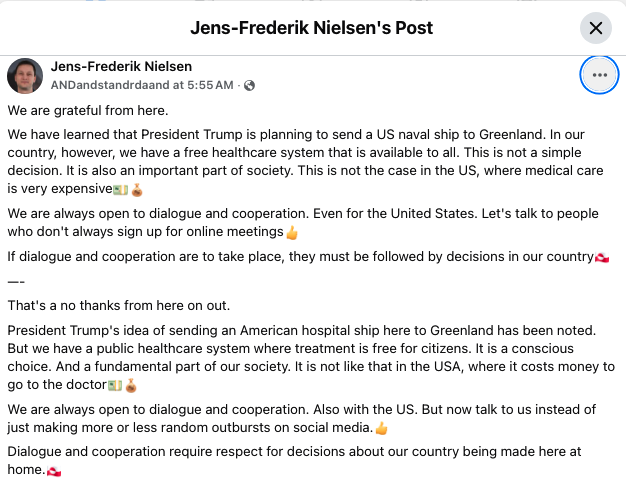This screenshot has height=487, width=626.
Task: Click the thumbs-up emoji after "online meetings"
Action: (292, 233)
